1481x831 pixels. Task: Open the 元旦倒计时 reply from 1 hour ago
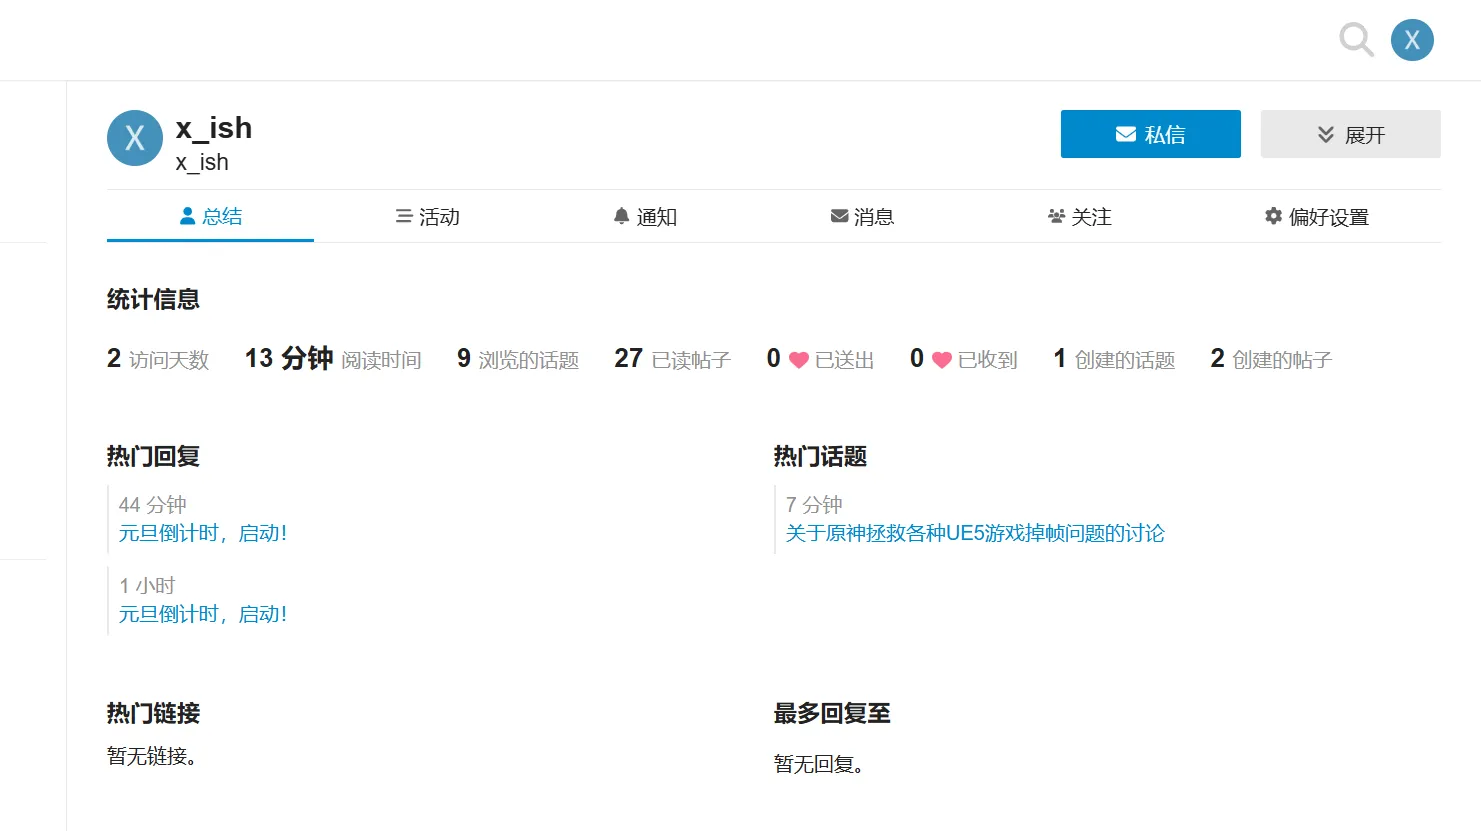click(203, 614)
